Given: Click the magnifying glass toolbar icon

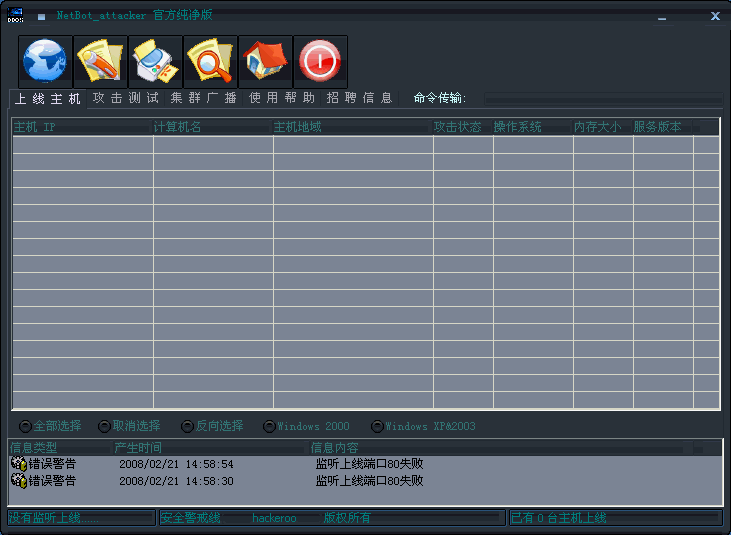Looking at the screenshot, I should [210, 62].
